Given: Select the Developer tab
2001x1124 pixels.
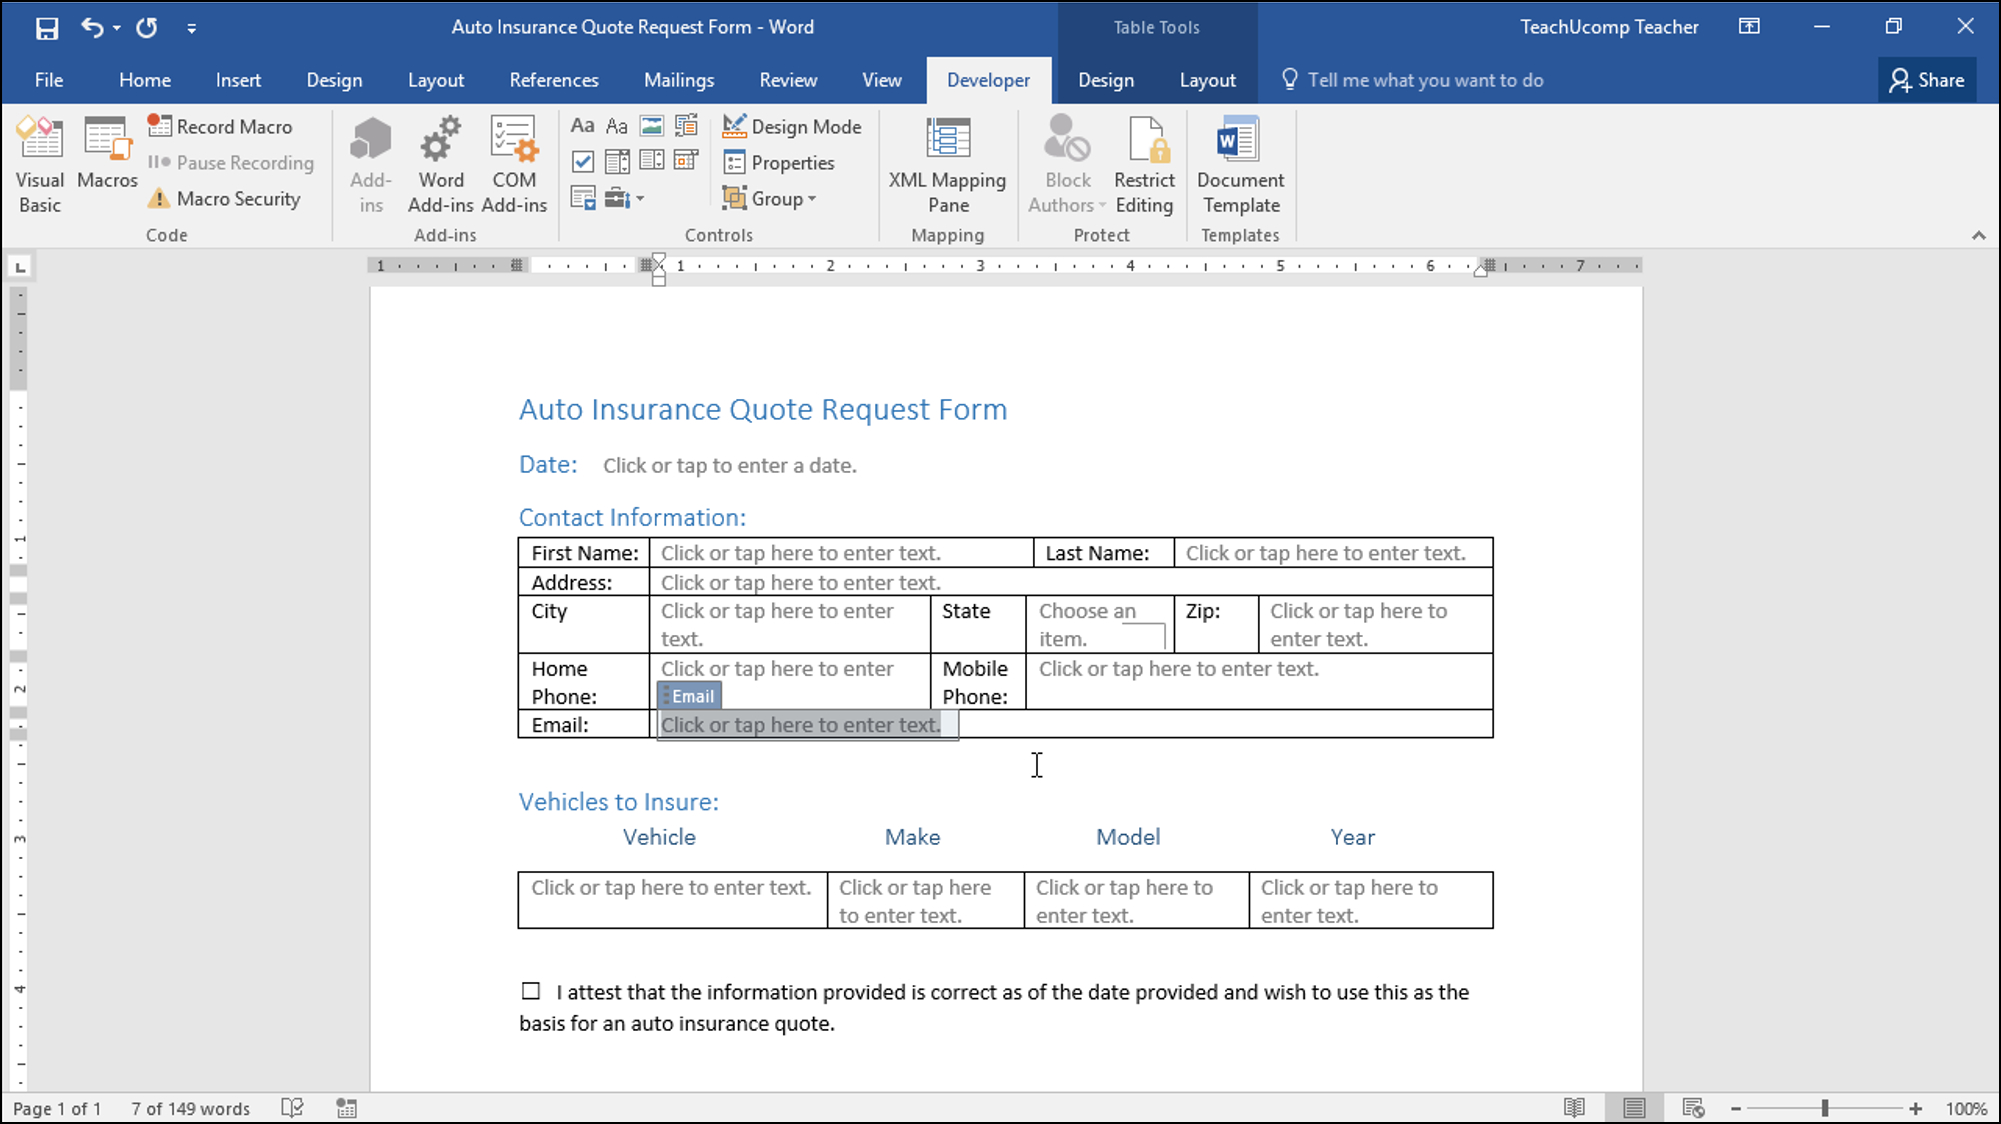Looking at the screenshot, I should 988,80.
